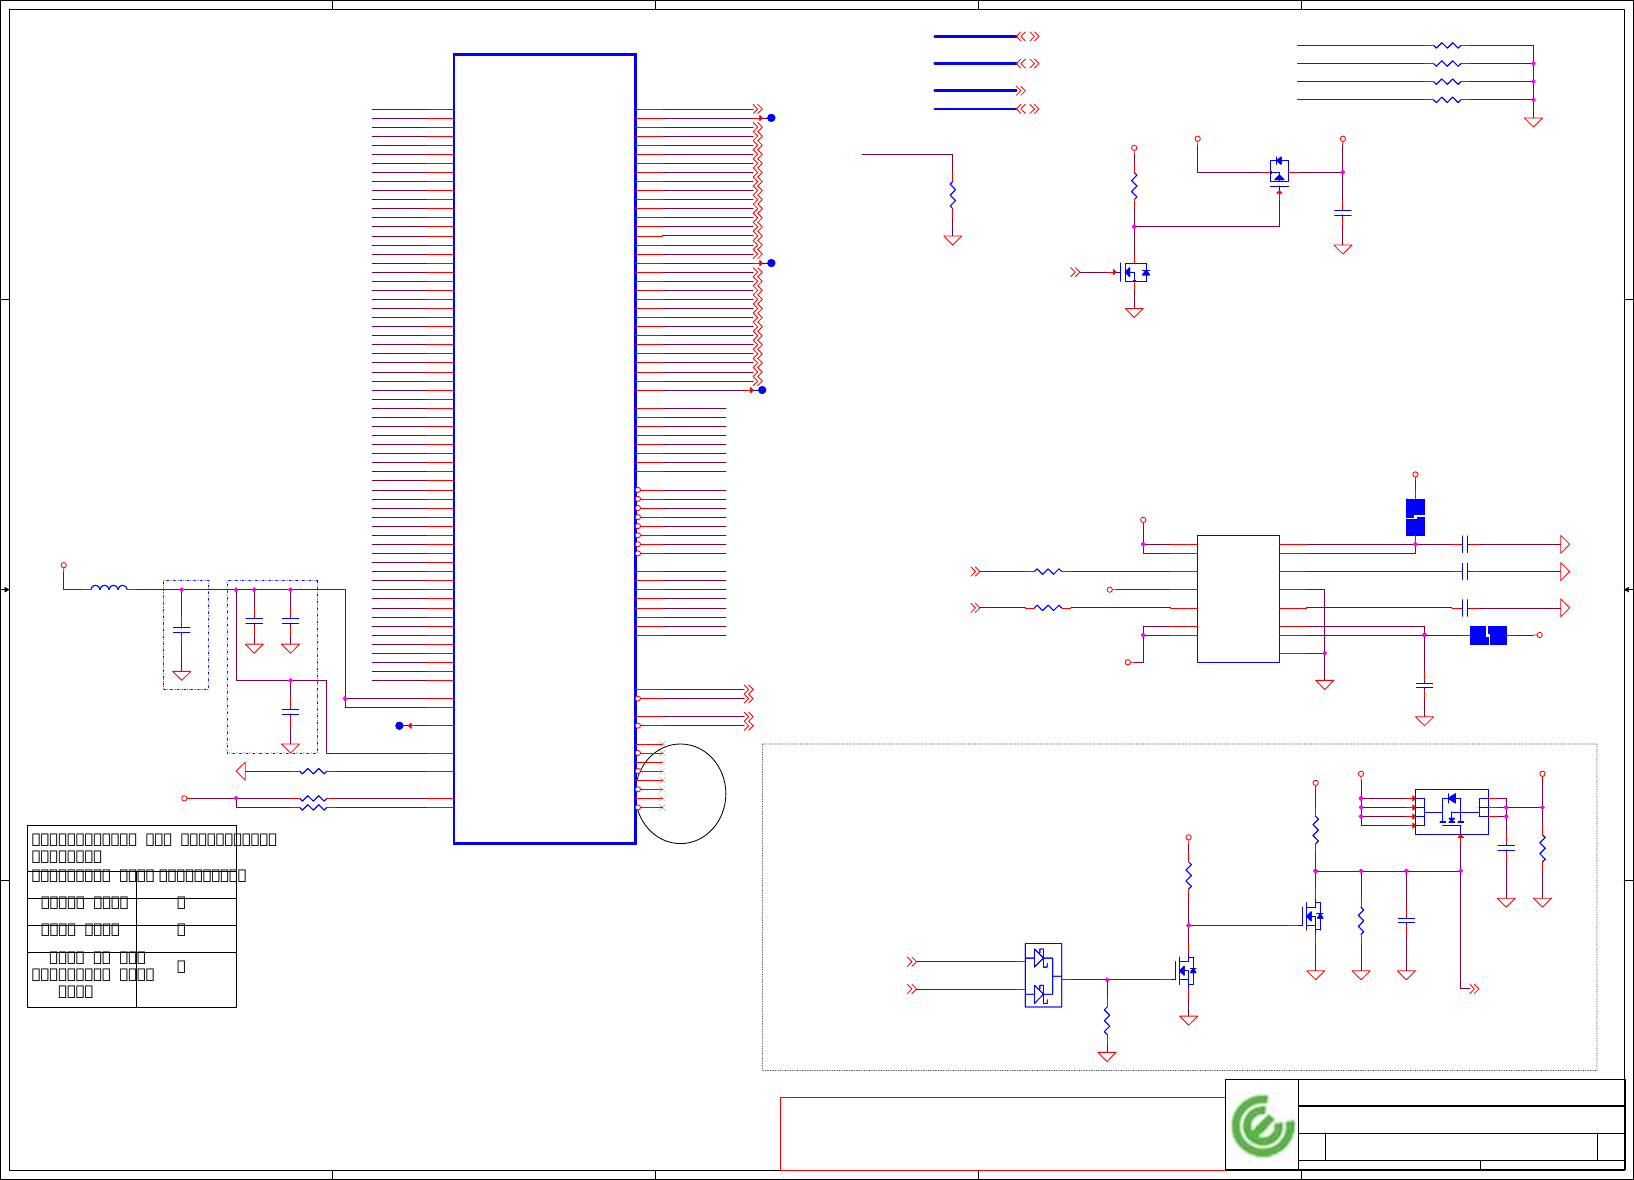Select the empty red-outlined notes box at the bottom
The height and width of the screenshot is (1180, 1634).
[1003, 1134]
